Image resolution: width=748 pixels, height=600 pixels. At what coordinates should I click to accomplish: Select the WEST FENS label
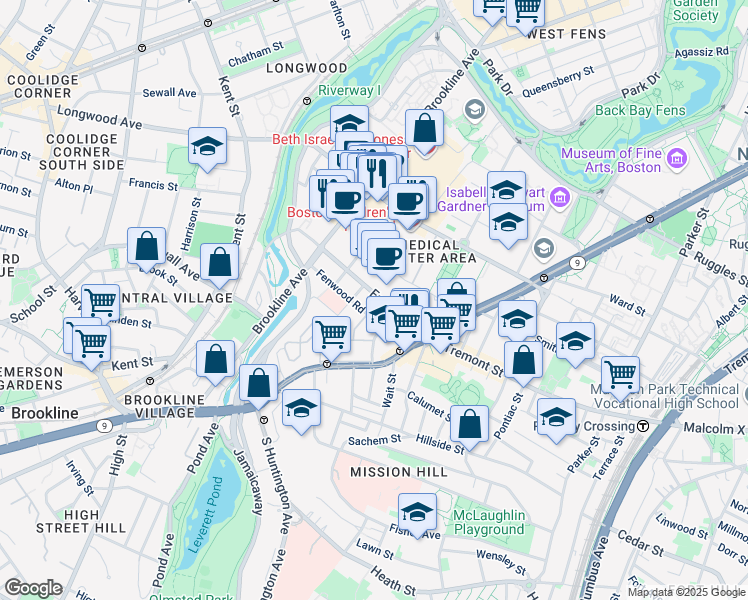pyautogui.click(x=567, y=34)
